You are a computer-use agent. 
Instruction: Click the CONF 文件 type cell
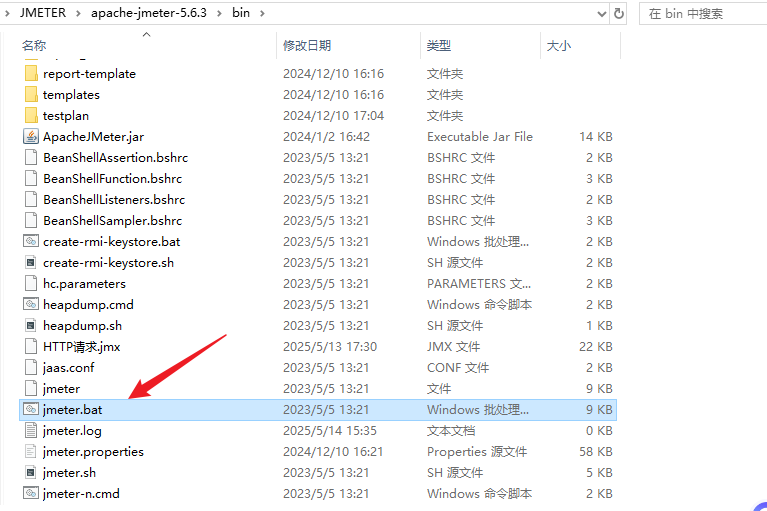click(458, 368)
